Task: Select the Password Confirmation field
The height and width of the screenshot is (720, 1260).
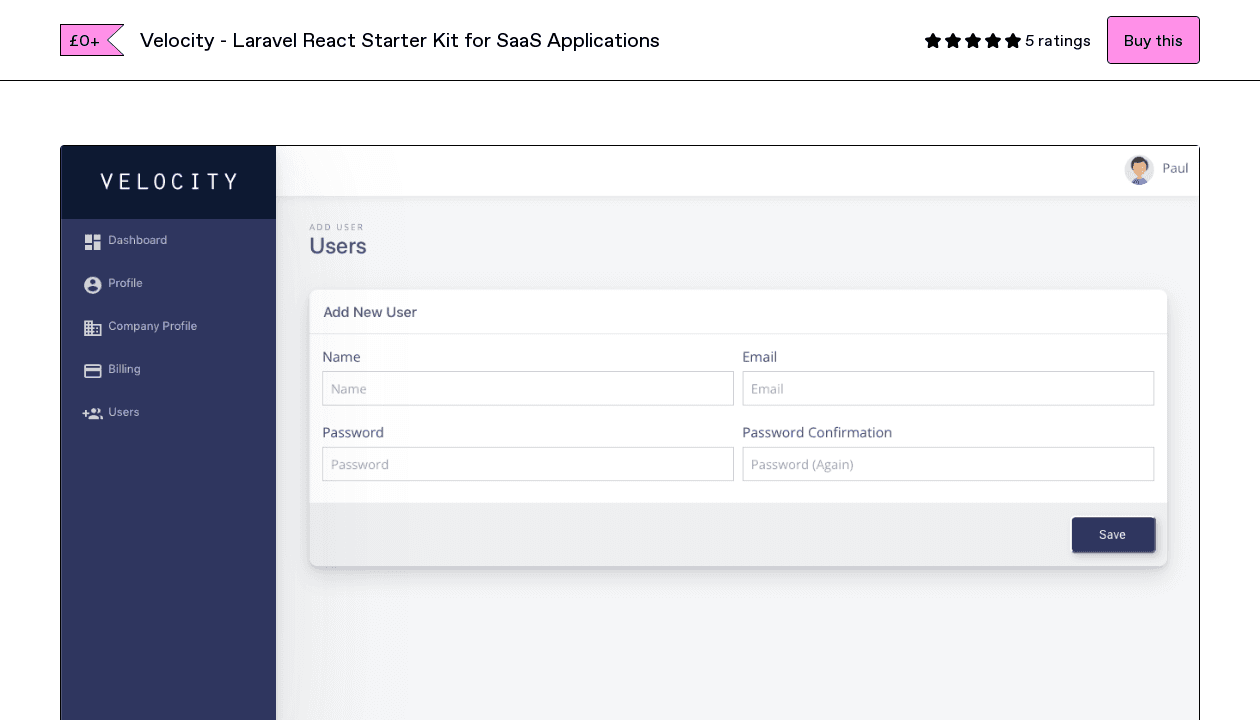Action: coord(948,464)
